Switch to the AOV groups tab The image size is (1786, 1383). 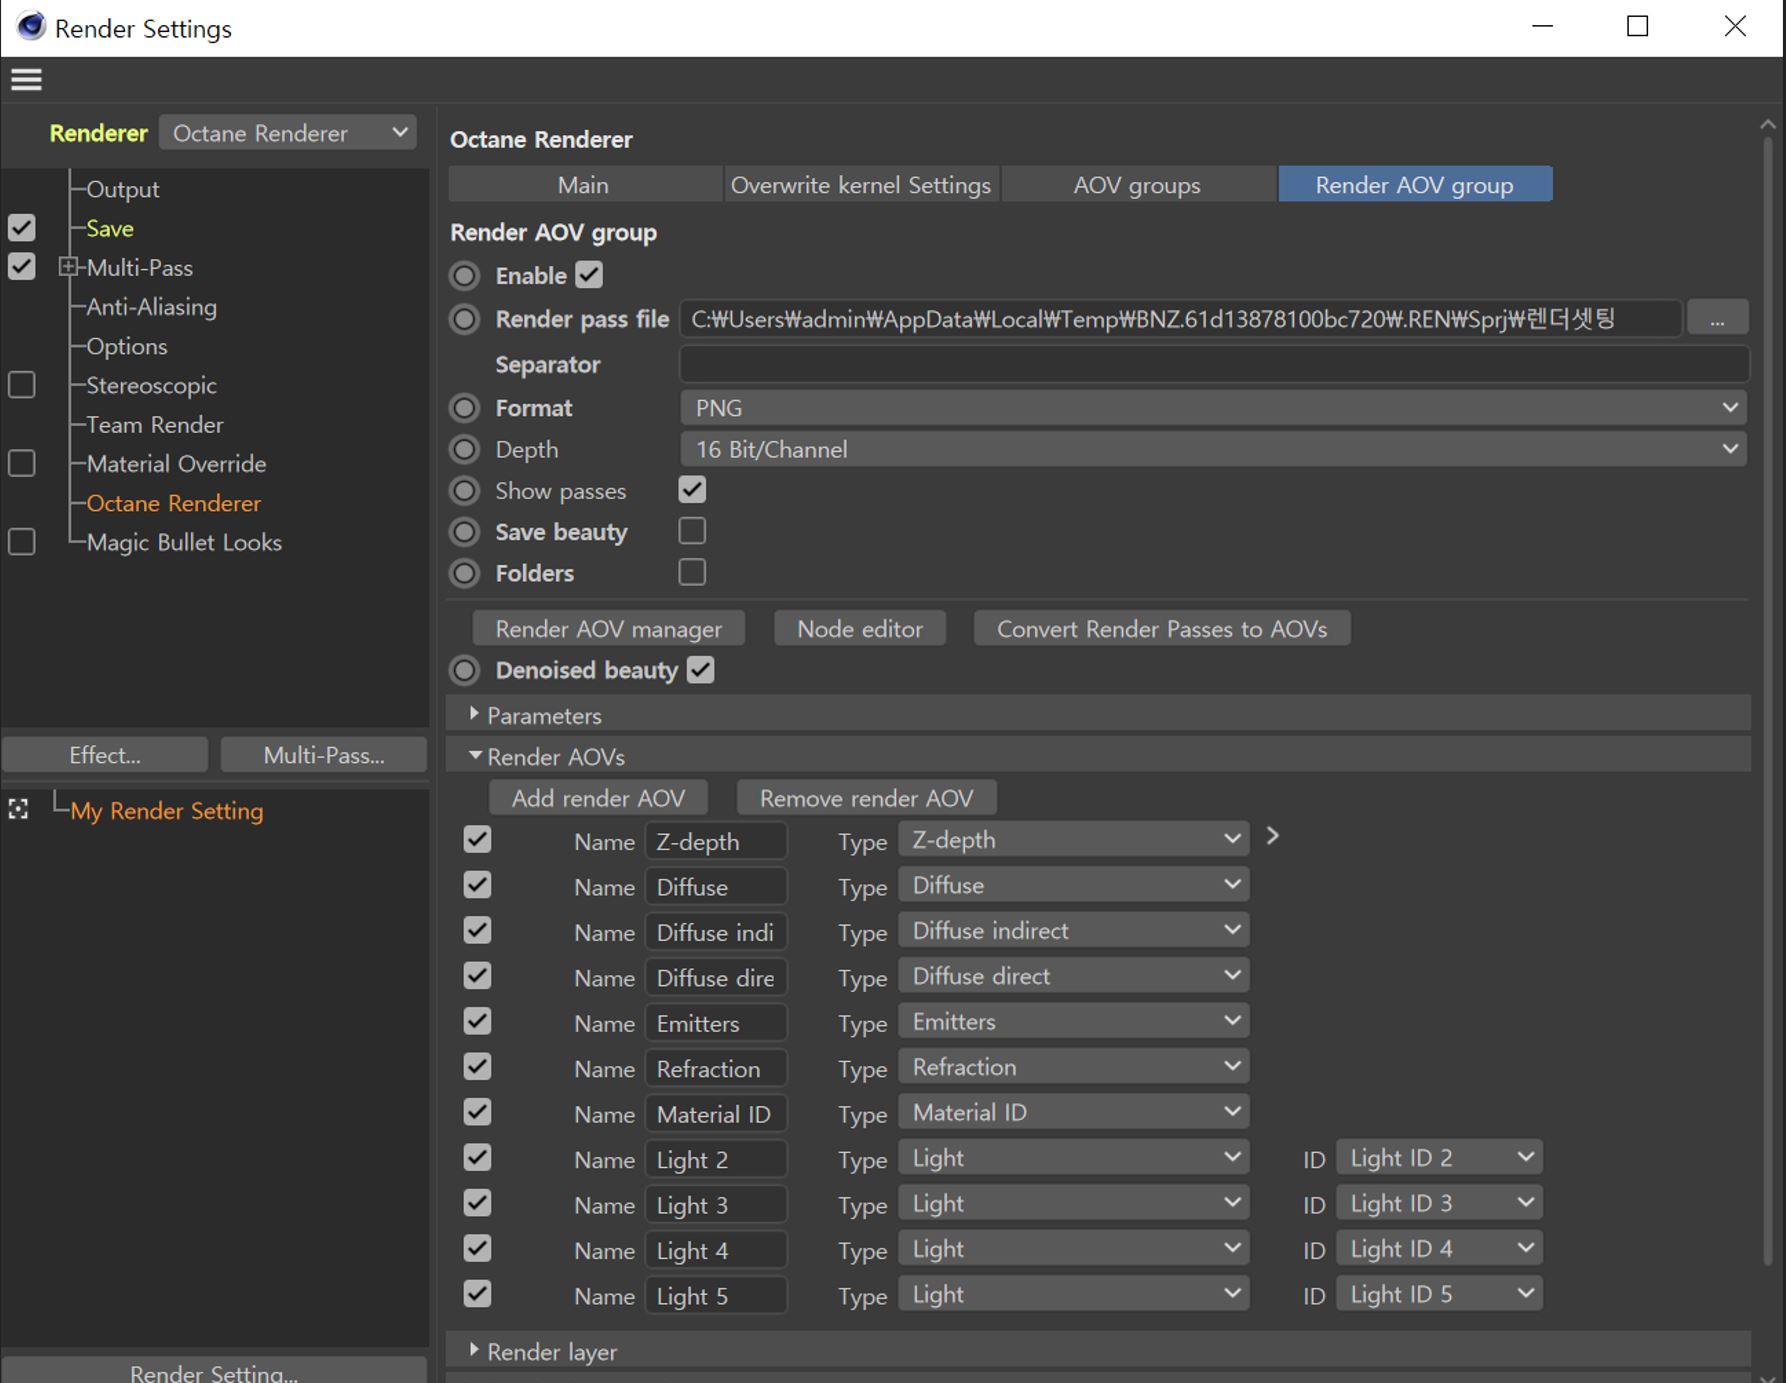click(x=1137, y=185)
